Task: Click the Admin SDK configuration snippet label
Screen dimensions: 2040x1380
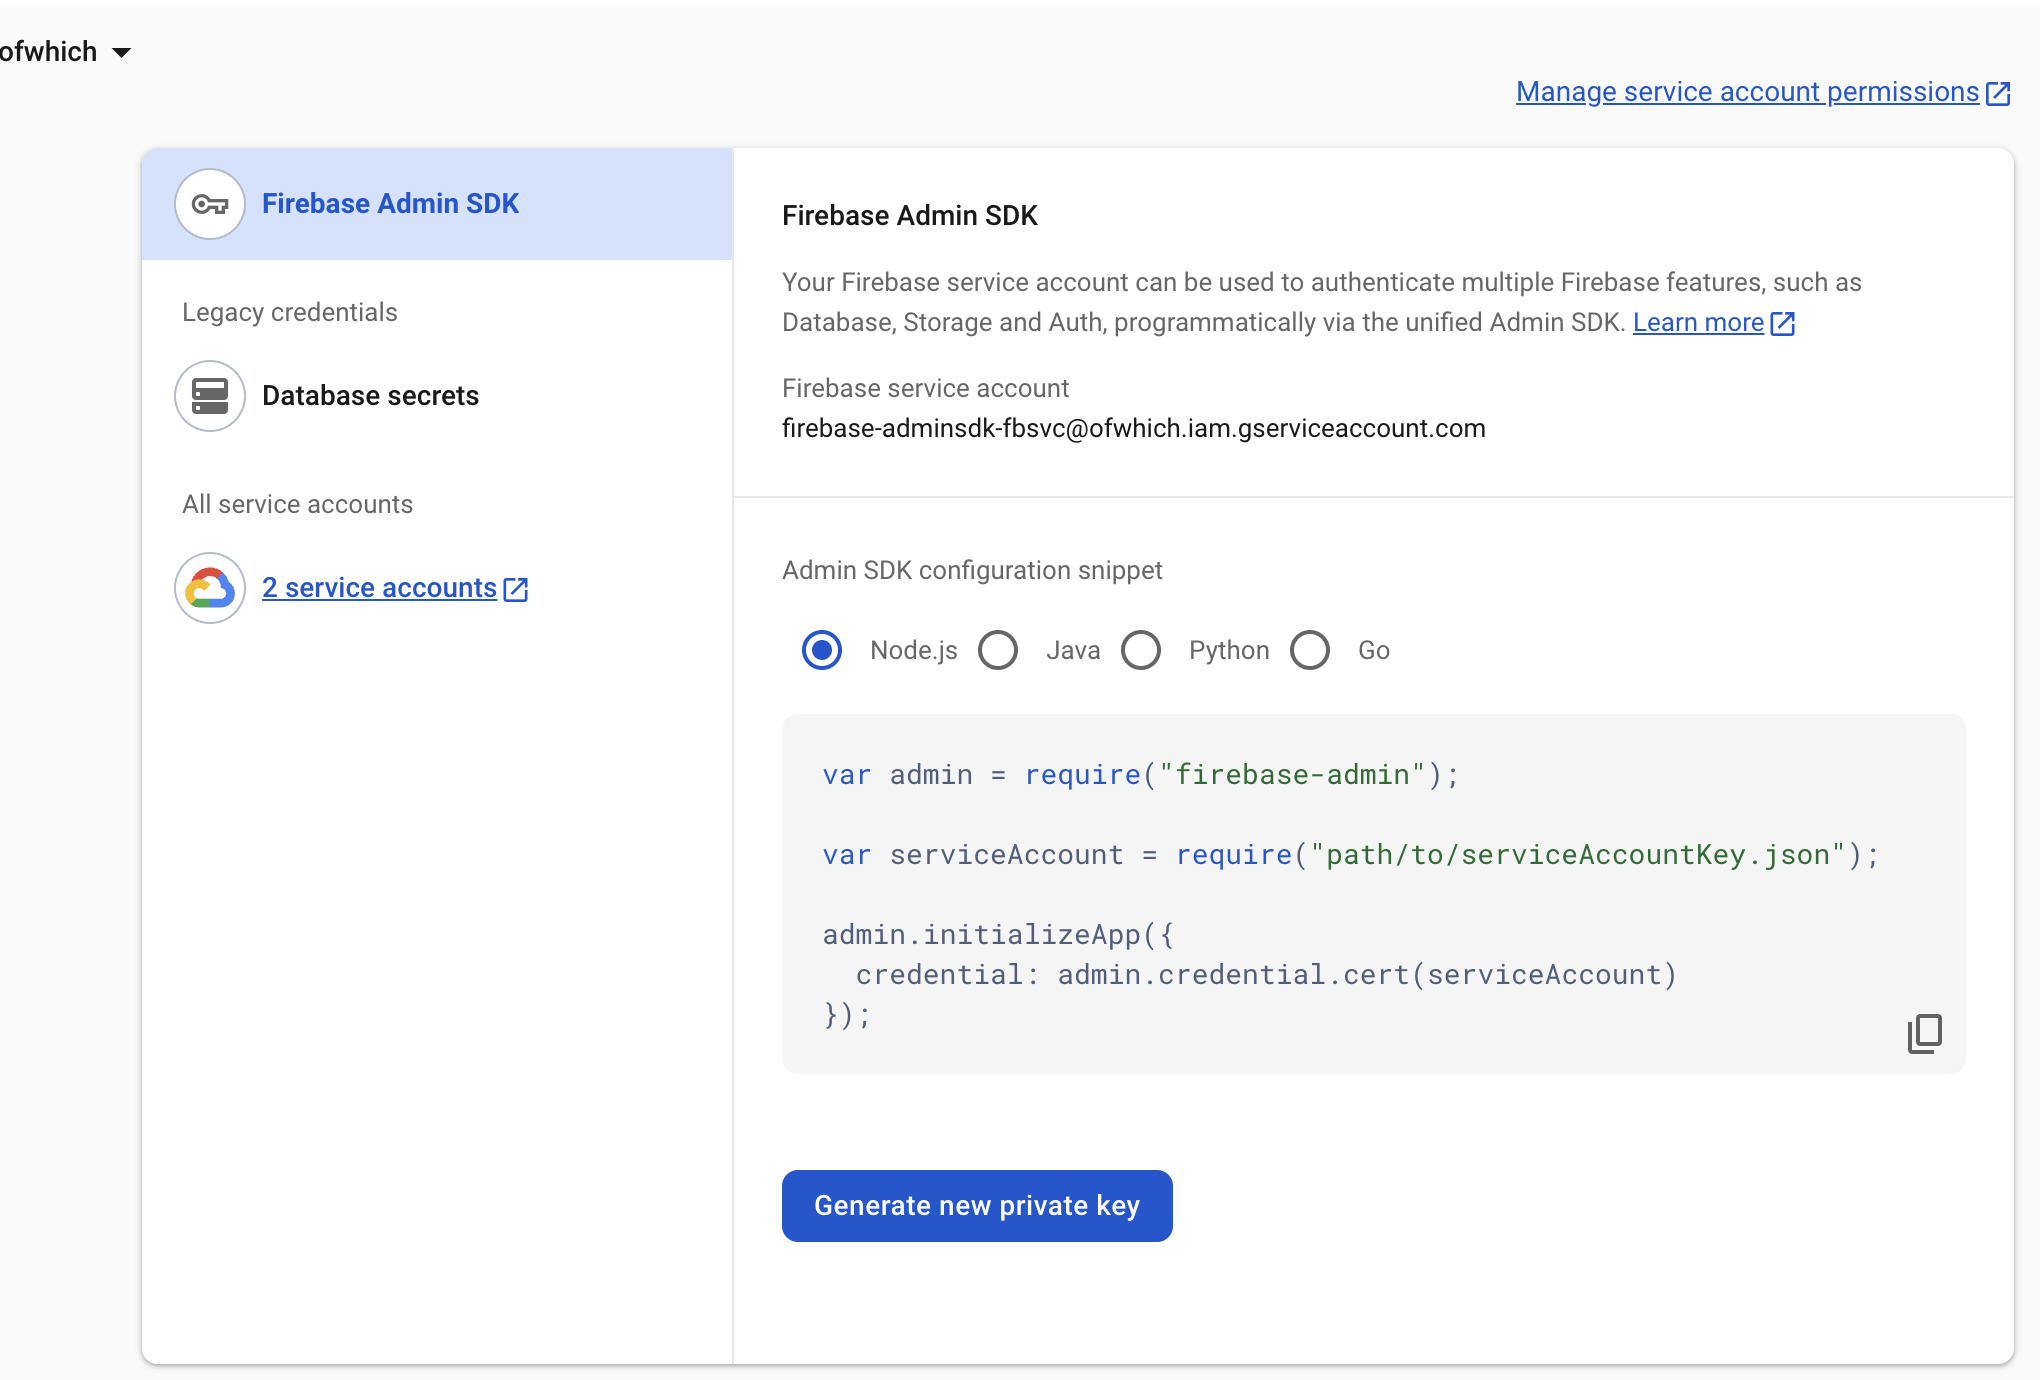Action: (x=972, y=570)
